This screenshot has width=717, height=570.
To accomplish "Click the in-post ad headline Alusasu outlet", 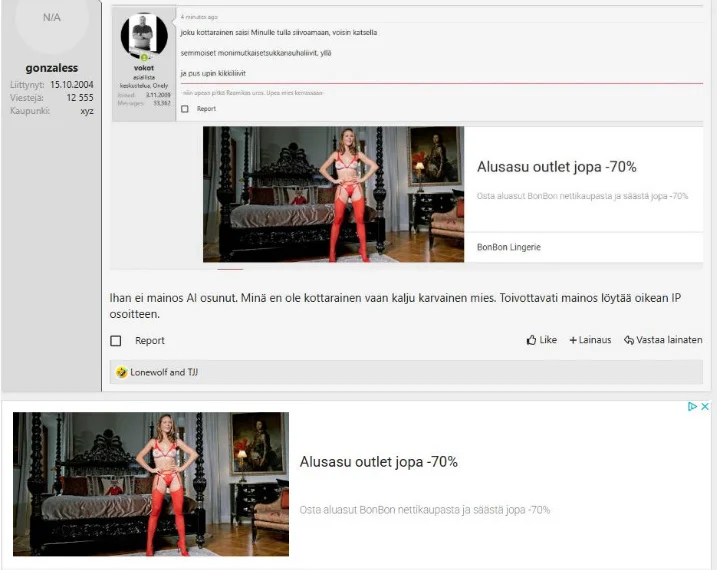I will [556, 167].
